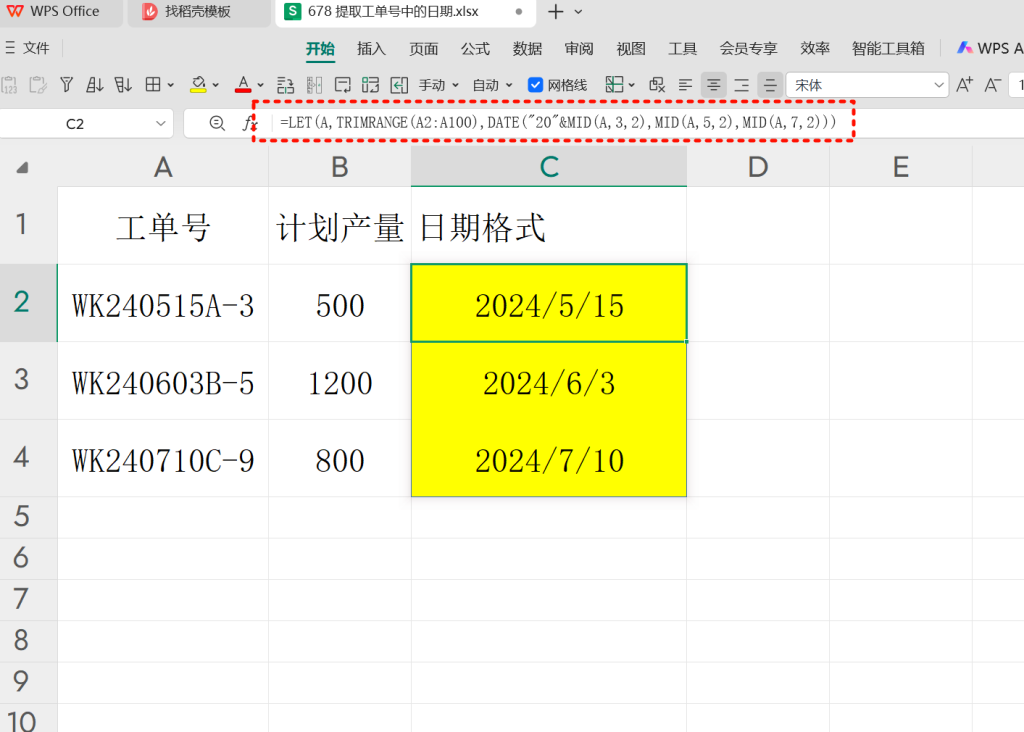Open the 视图 ribbon tab
The height and width of the screenshot is (732, 1024).
pyautogui.click(x=631, y=48)
